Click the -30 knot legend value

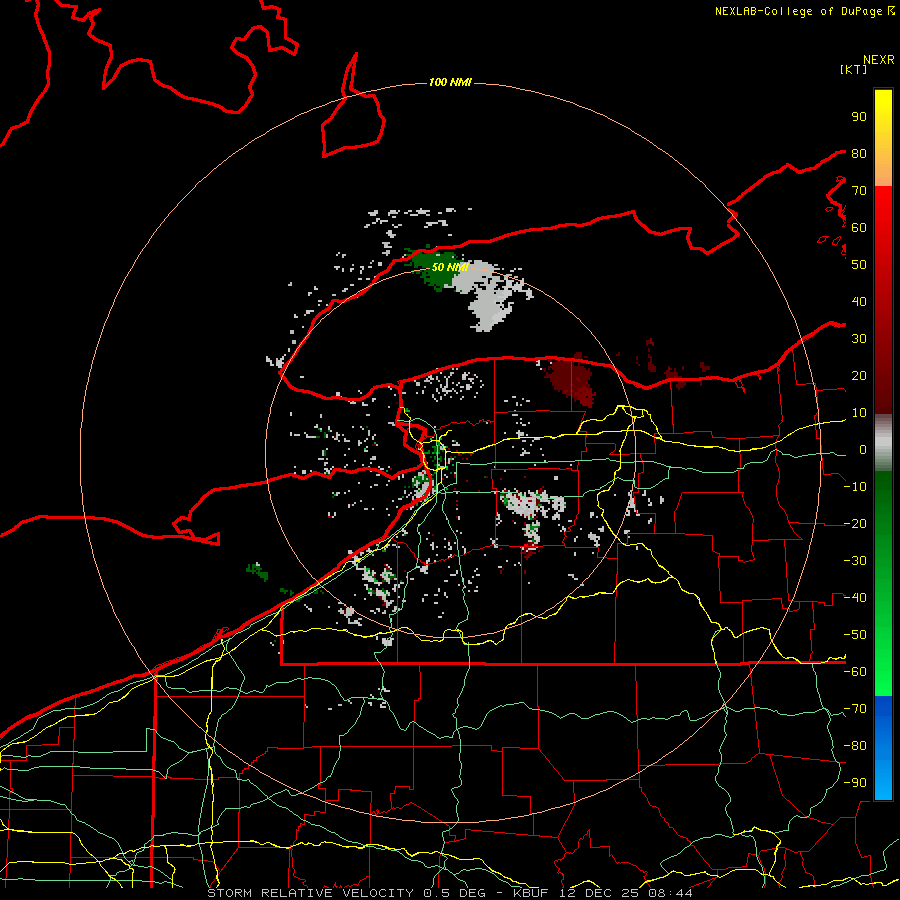[855, 561]
